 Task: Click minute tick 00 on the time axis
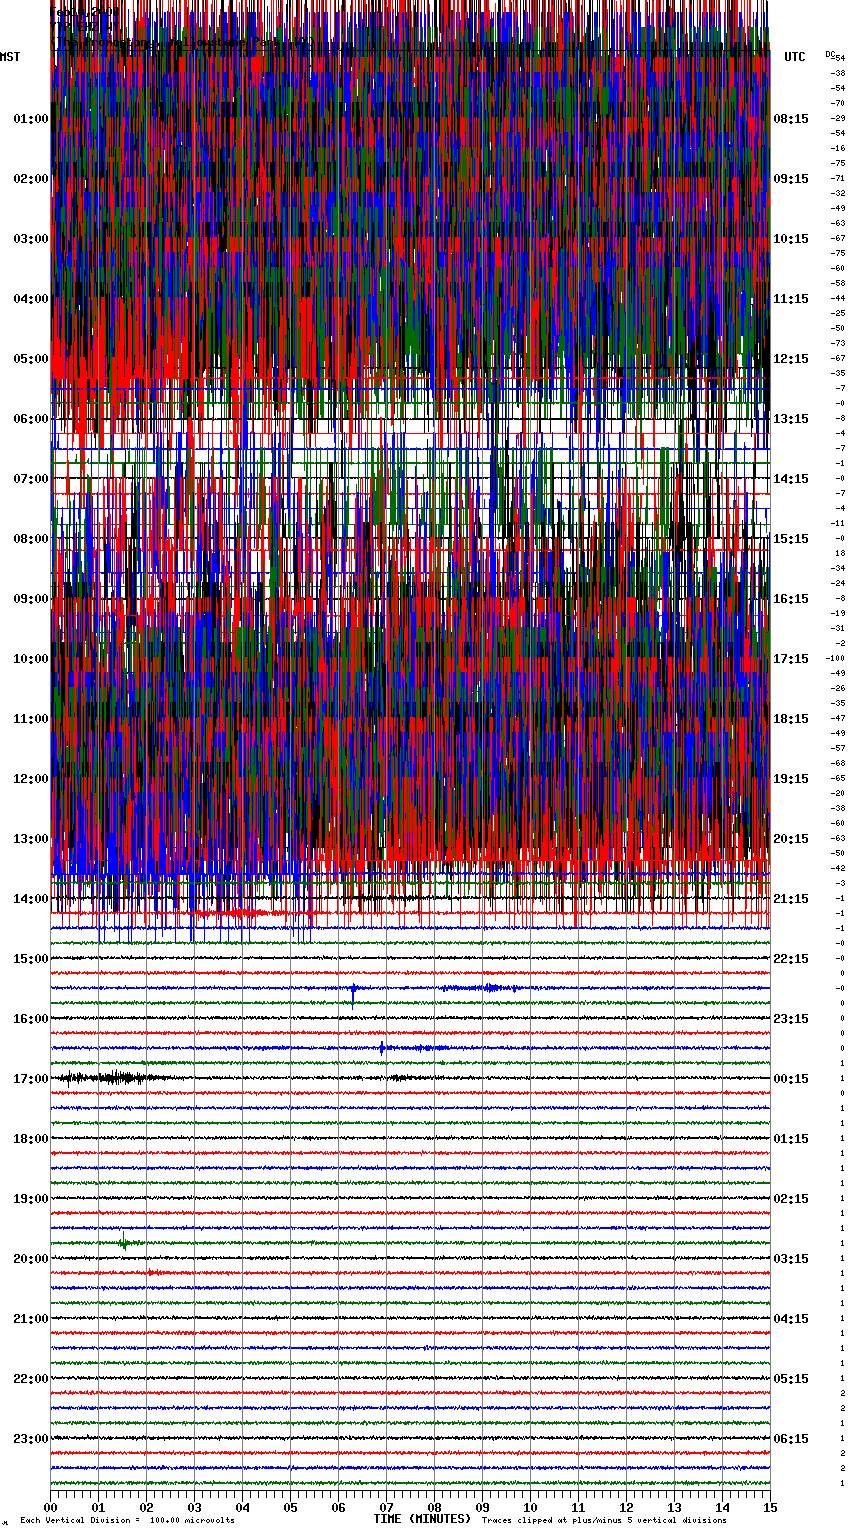(51, 1507)
